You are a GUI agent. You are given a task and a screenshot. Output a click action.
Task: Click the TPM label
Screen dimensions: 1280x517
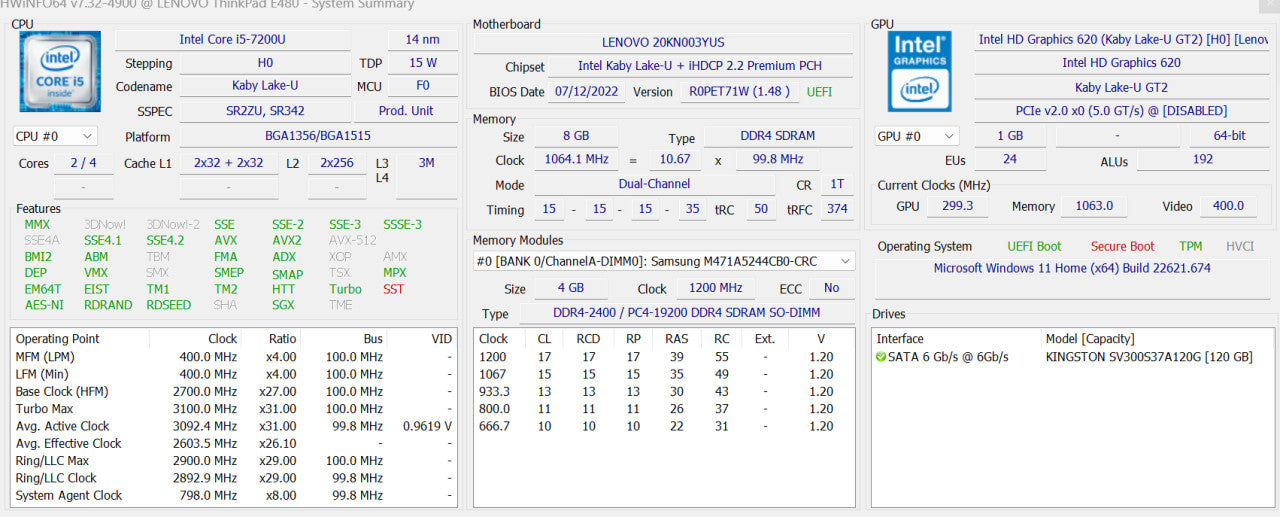coord(1190,246)
